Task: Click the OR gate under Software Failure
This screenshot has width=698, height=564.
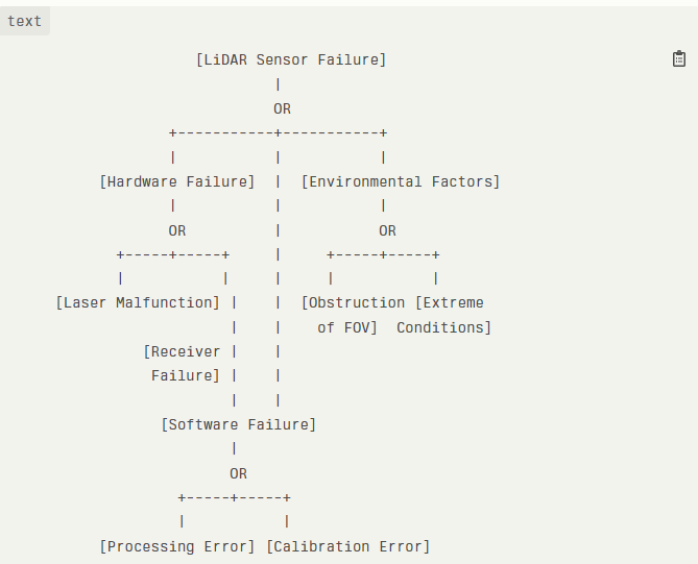Action: tap(238, 474)
